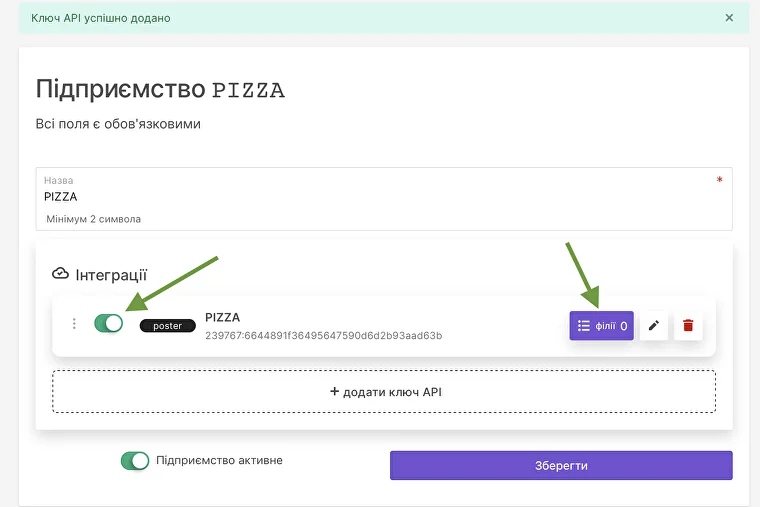The height and width of the screenshot is (507, 760).
Task: Click the Підприємство активне label text
Action: (x=219, y=461)
